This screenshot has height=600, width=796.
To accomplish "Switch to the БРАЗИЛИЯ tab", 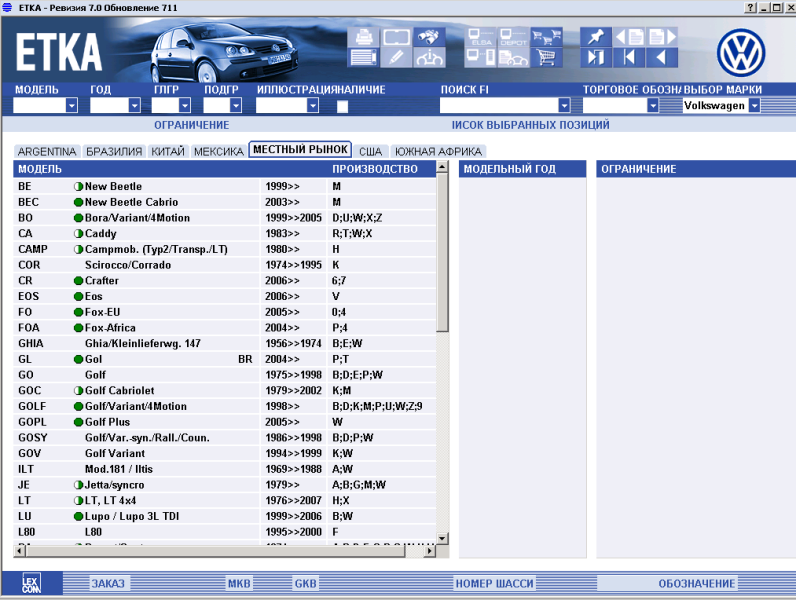I will coord(114,151).
